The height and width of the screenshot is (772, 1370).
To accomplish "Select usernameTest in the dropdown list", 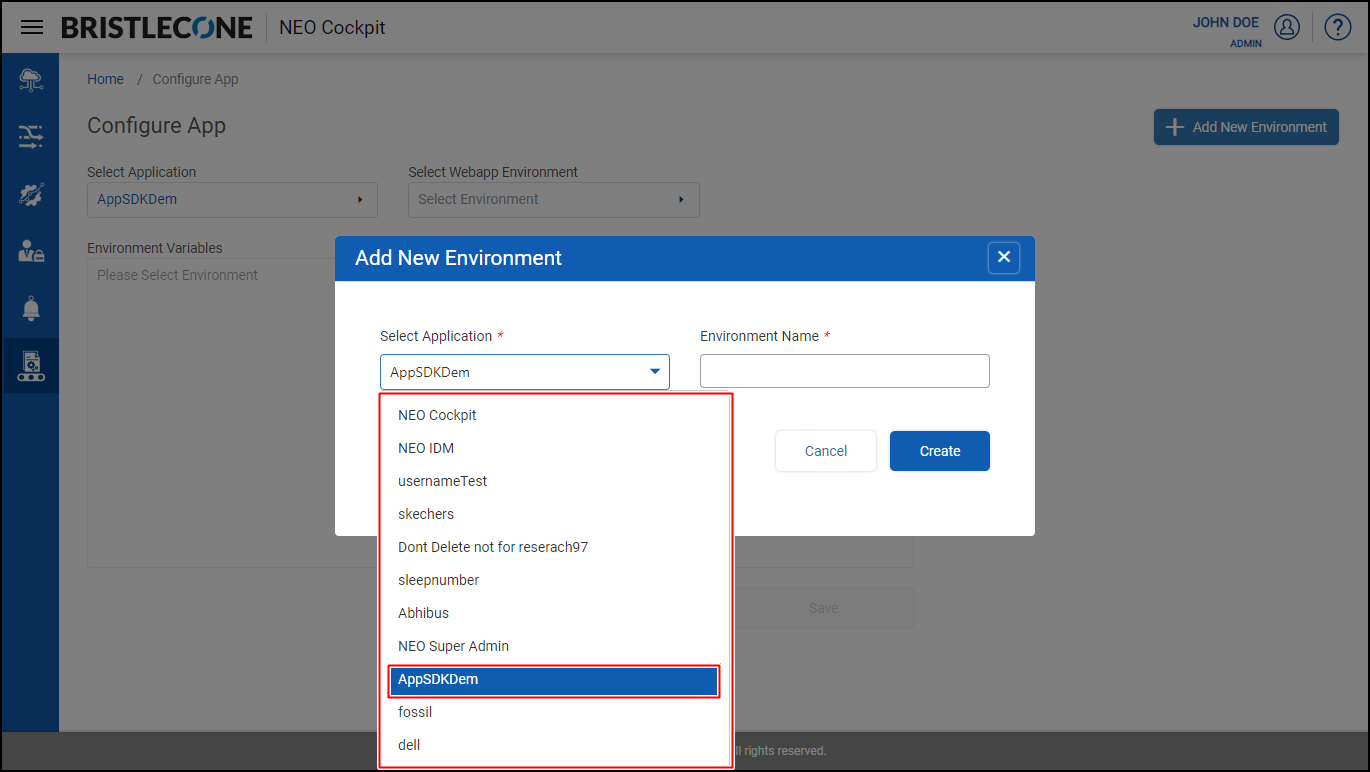I will (555, 481).
